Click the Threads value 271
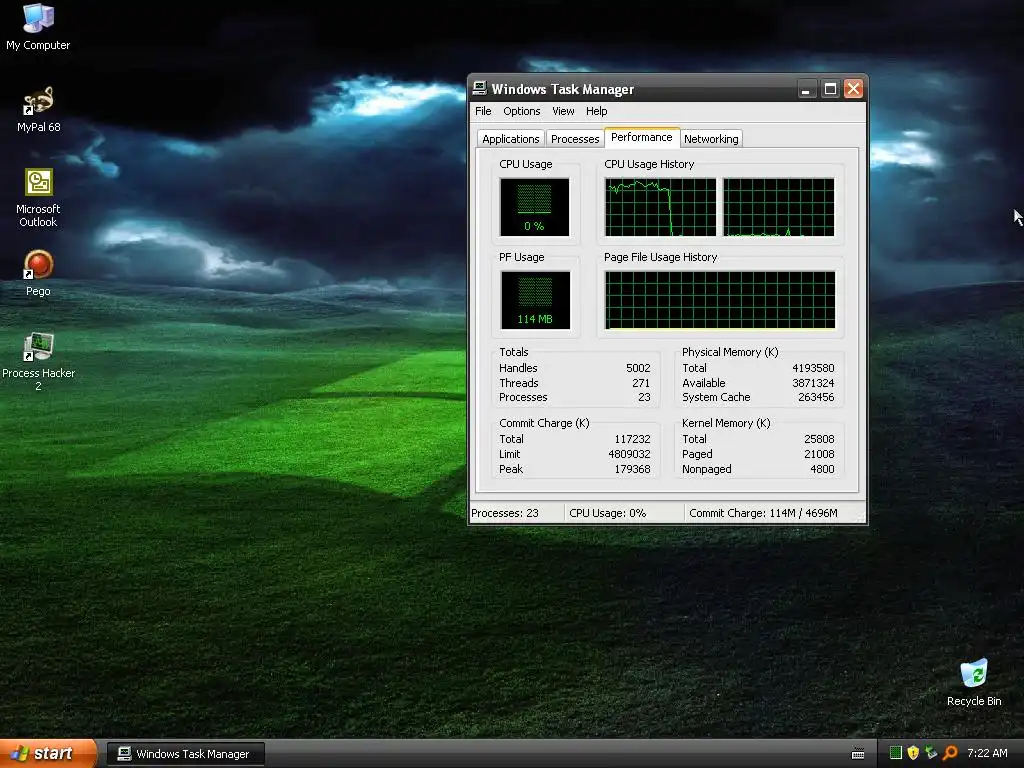Screen dimensions: 1024x768 click(641, 383)
